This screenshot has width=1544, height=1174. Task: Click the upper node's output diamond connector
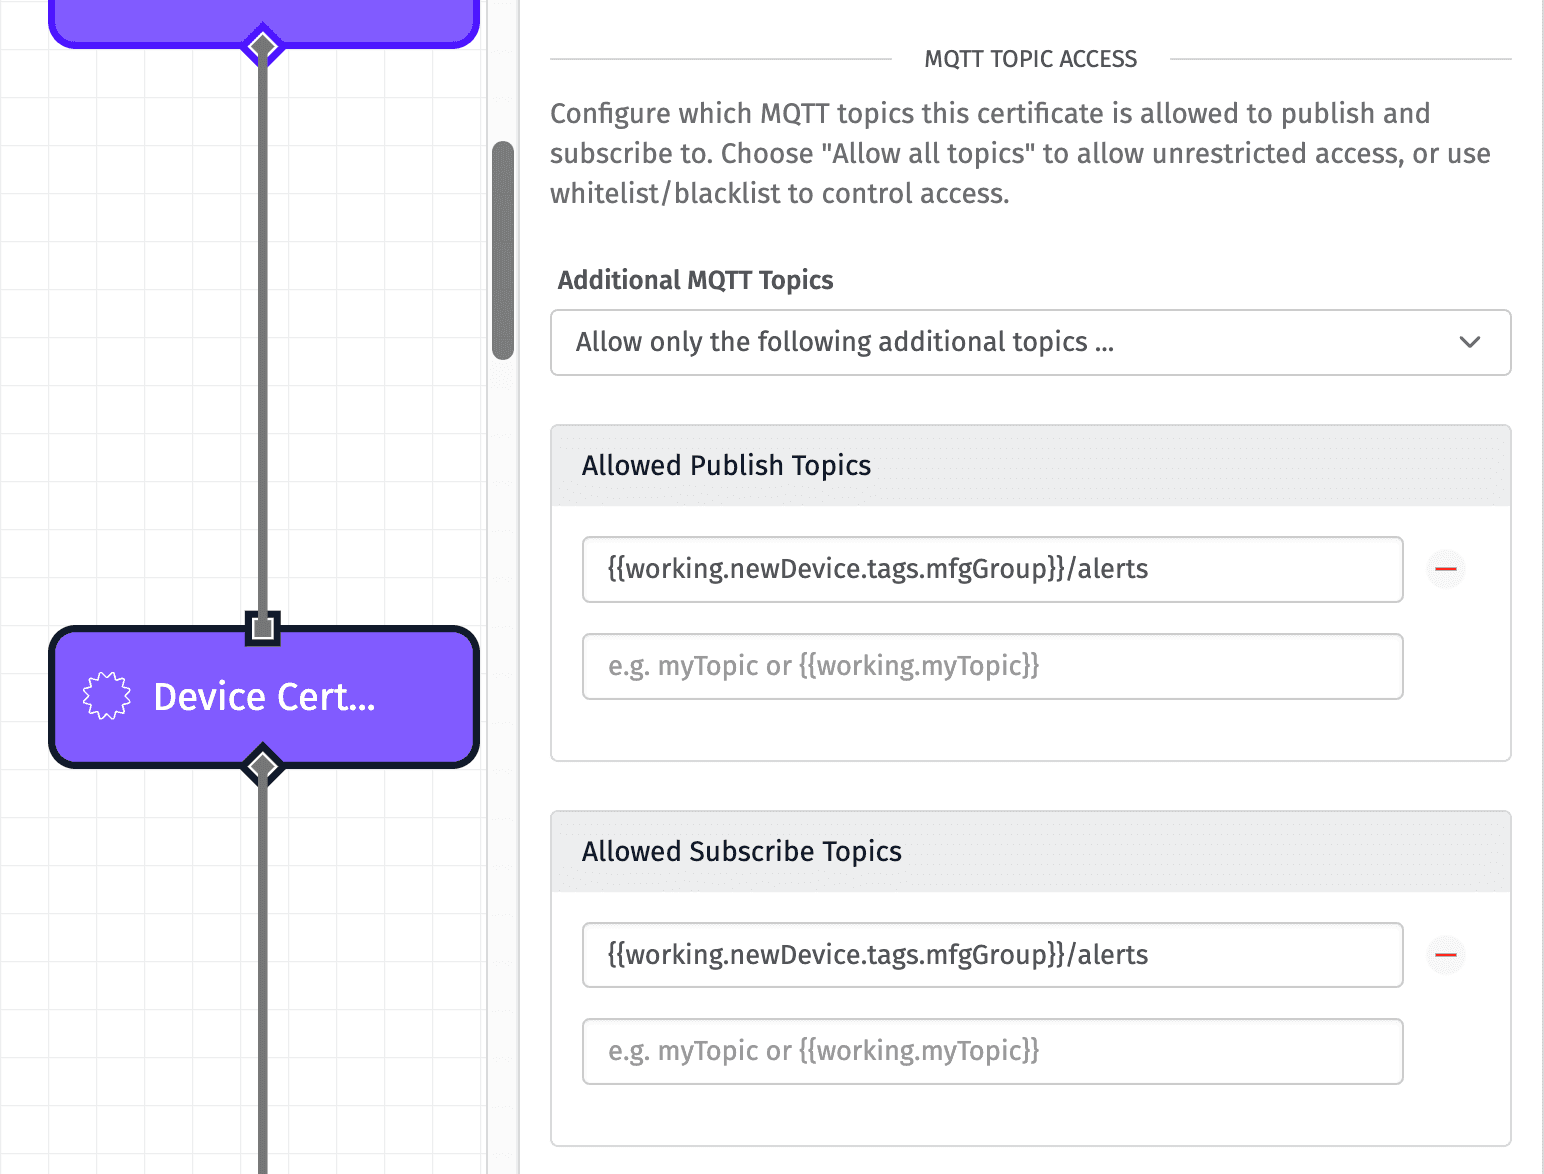coord(262,46)
